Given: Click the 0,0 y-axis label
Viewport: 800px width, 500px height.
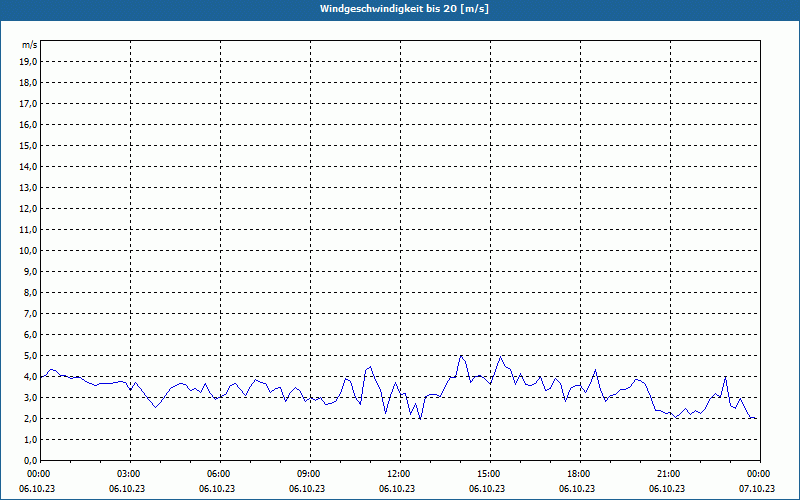Looking at the screenshot, I should tap(30, 461).
